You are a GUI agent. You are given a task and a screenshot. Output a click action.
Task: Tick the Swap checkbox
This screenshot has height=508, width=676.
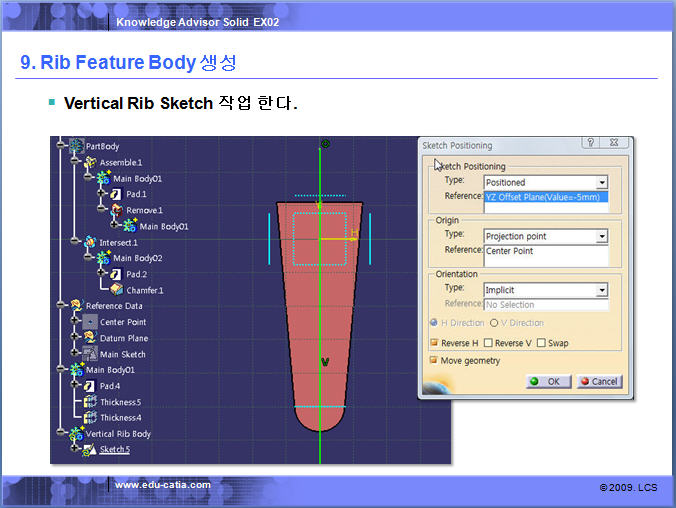click(541, 343)
